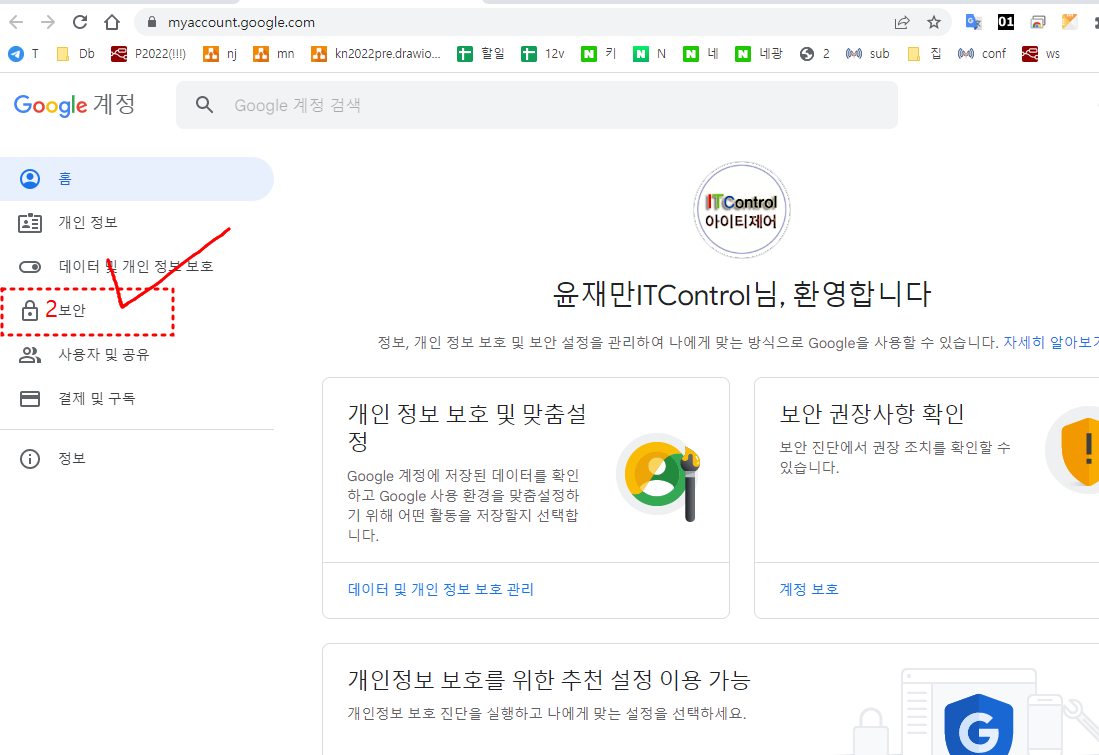Reload the page with the refresh icon

(x=80, y=22)
